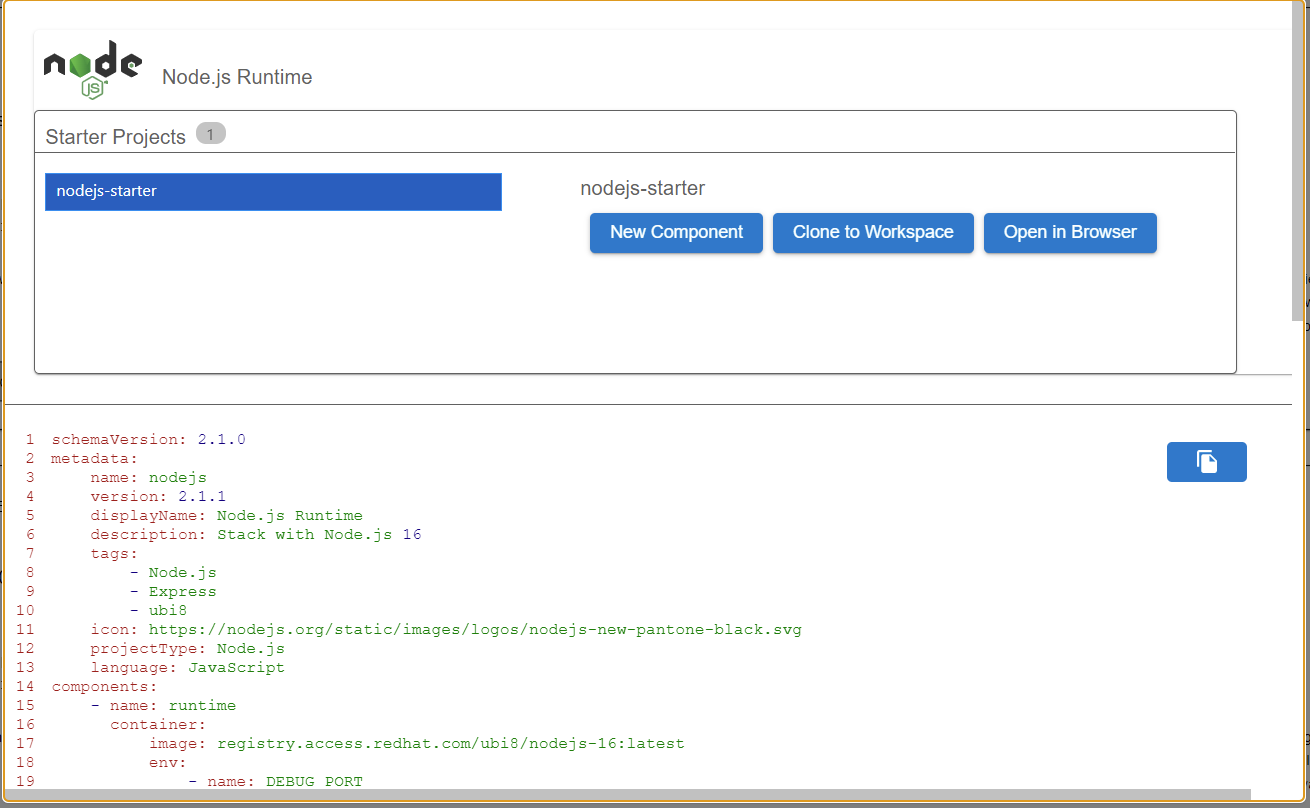Click the 'version: 2.1.1' line
1310x808 pixels.
coord(158,496)
